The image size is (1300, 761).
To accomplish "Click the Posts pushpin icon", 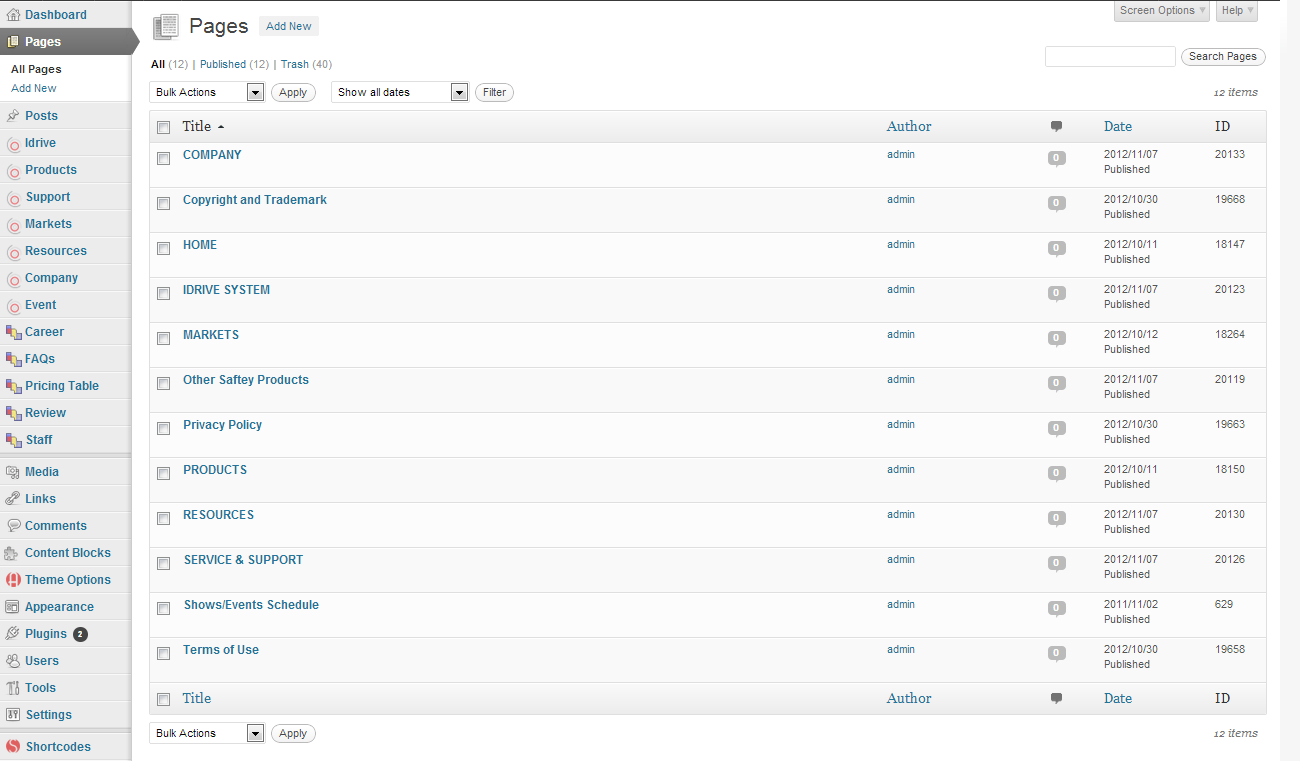I will click(13, 116).
